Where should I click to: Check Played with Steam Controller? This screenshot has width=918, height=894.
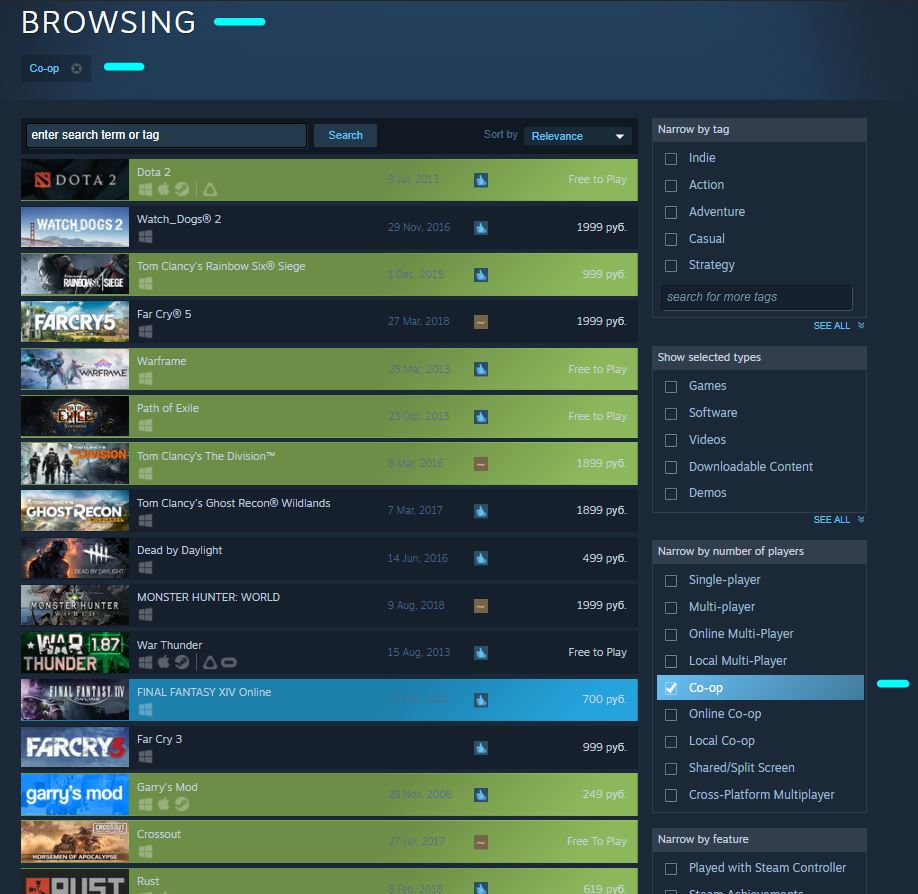[x=671, y=868]
